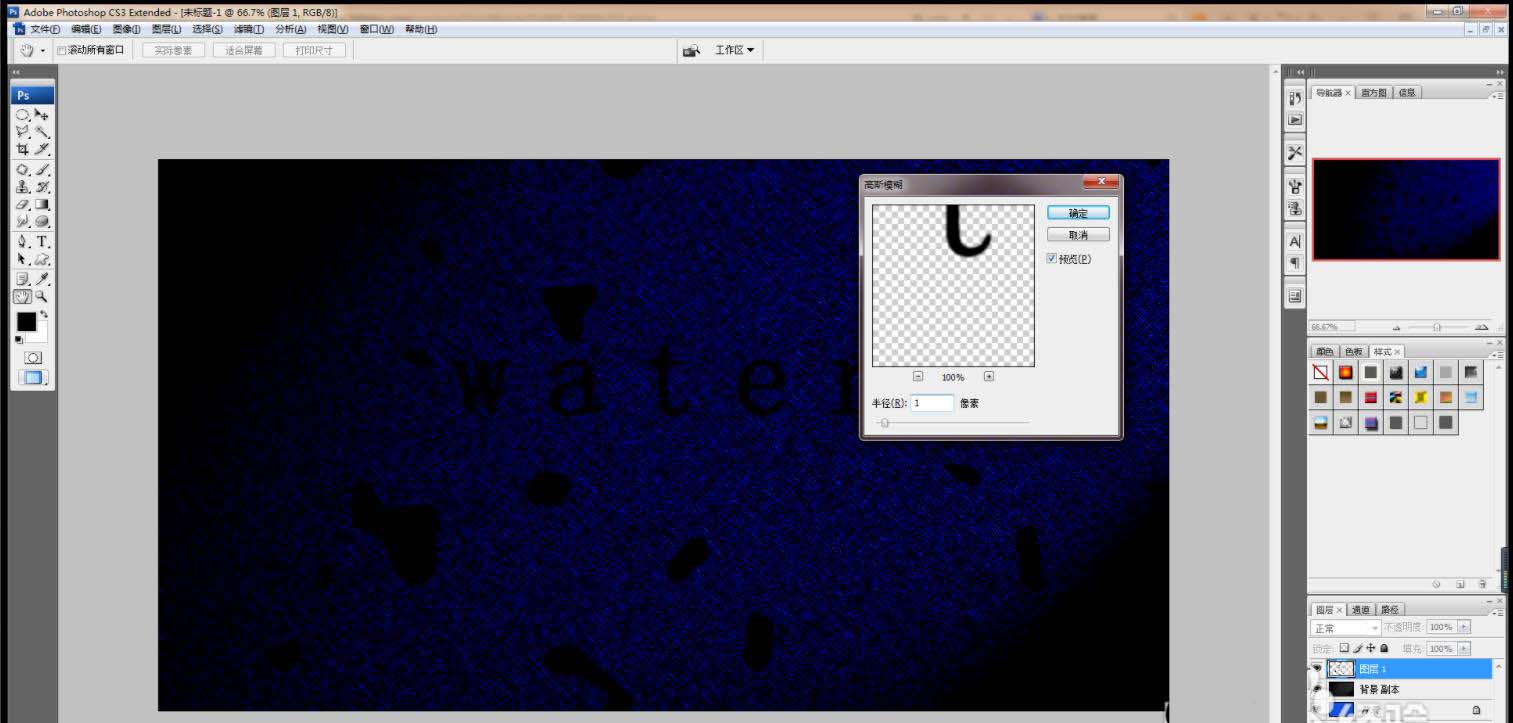The height and width of the screenshot is (723, 1513).
Task: Open the Paragraph panel dock icon
Action: [1295, 262]
